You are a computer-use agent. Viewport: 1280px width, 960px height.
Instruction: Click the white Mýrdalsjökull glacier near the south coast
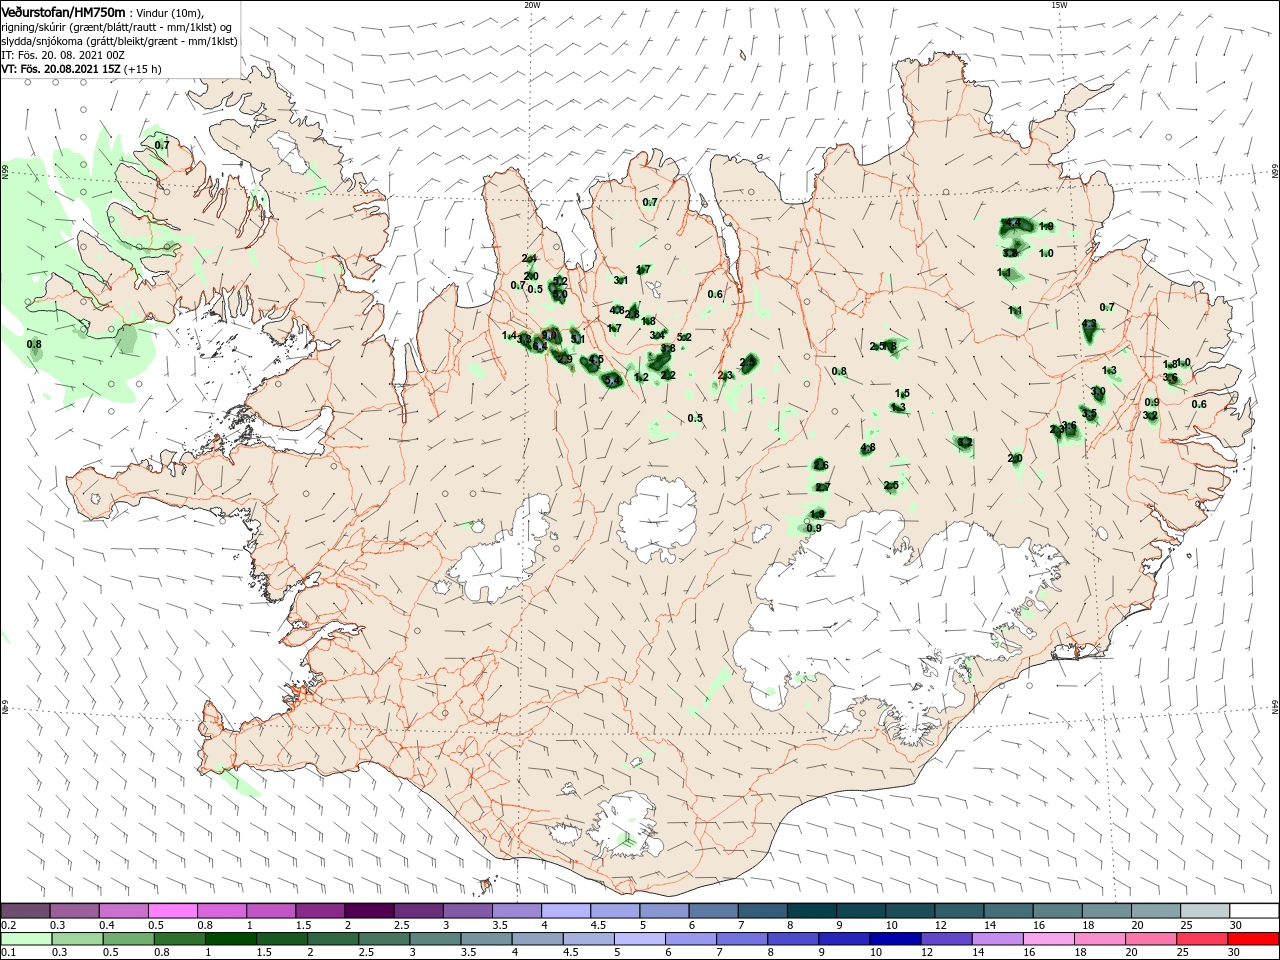[625, 825]
